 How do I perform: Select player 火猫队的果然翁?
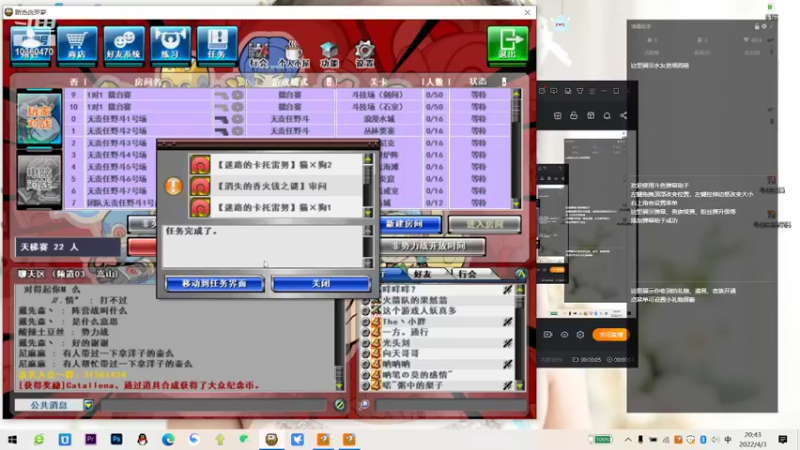[x=438, y=300]
